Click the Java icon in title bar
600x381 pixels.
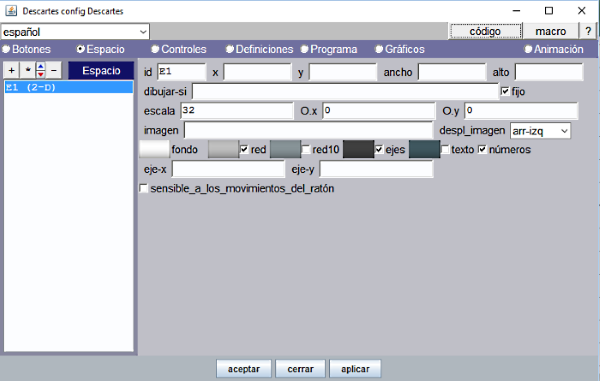click(11, 11)
